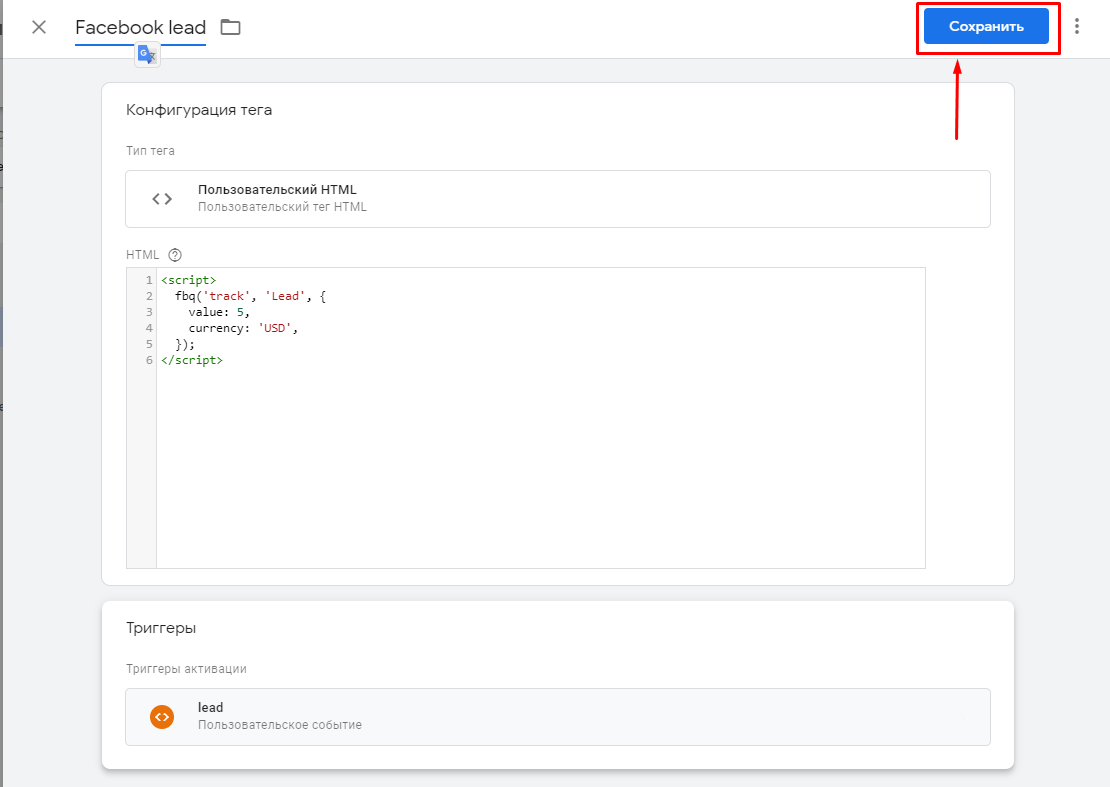Click the currency: 'USD' code line

(243, 328)
